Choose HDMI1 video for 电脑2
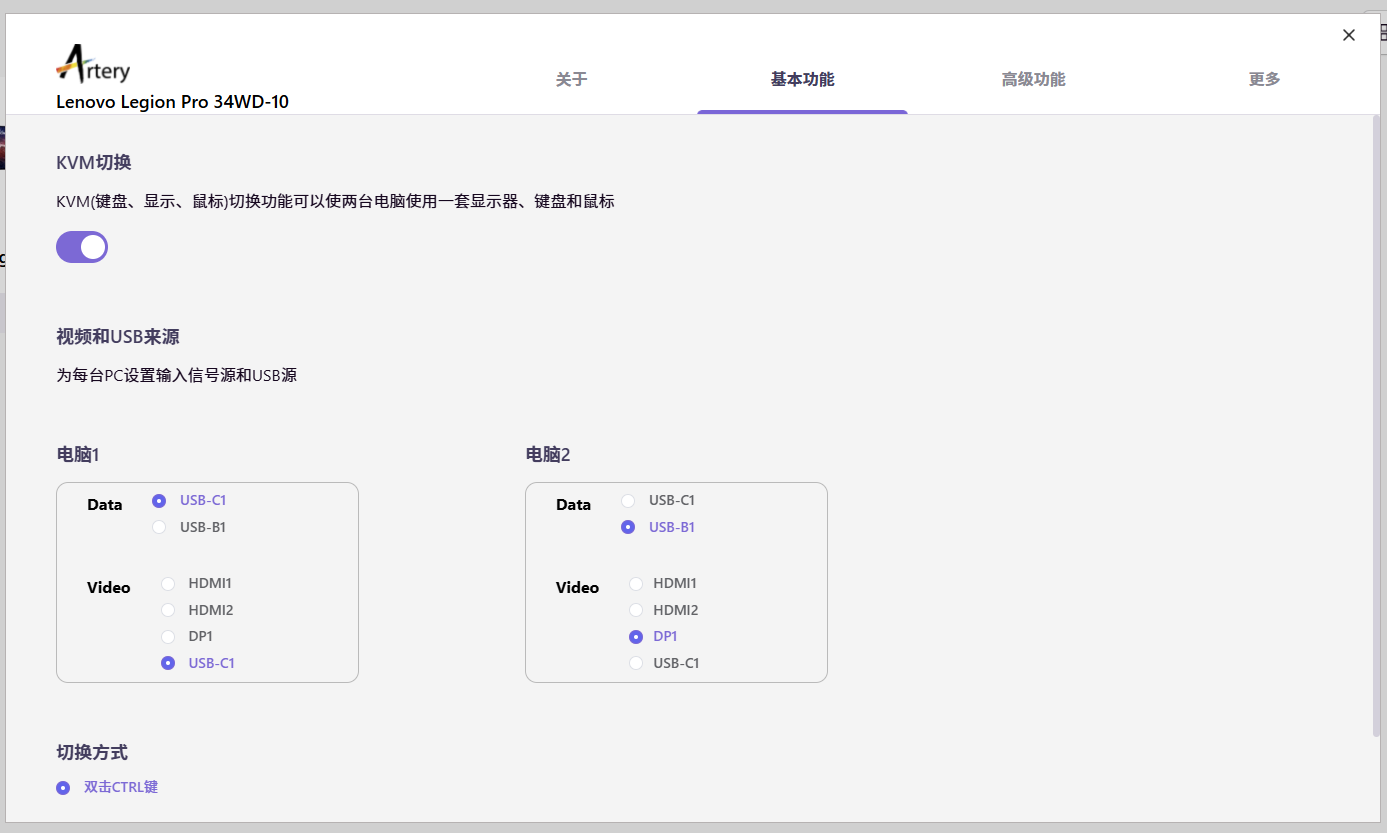Screen dimensions: 1387x833 point(636,583)
